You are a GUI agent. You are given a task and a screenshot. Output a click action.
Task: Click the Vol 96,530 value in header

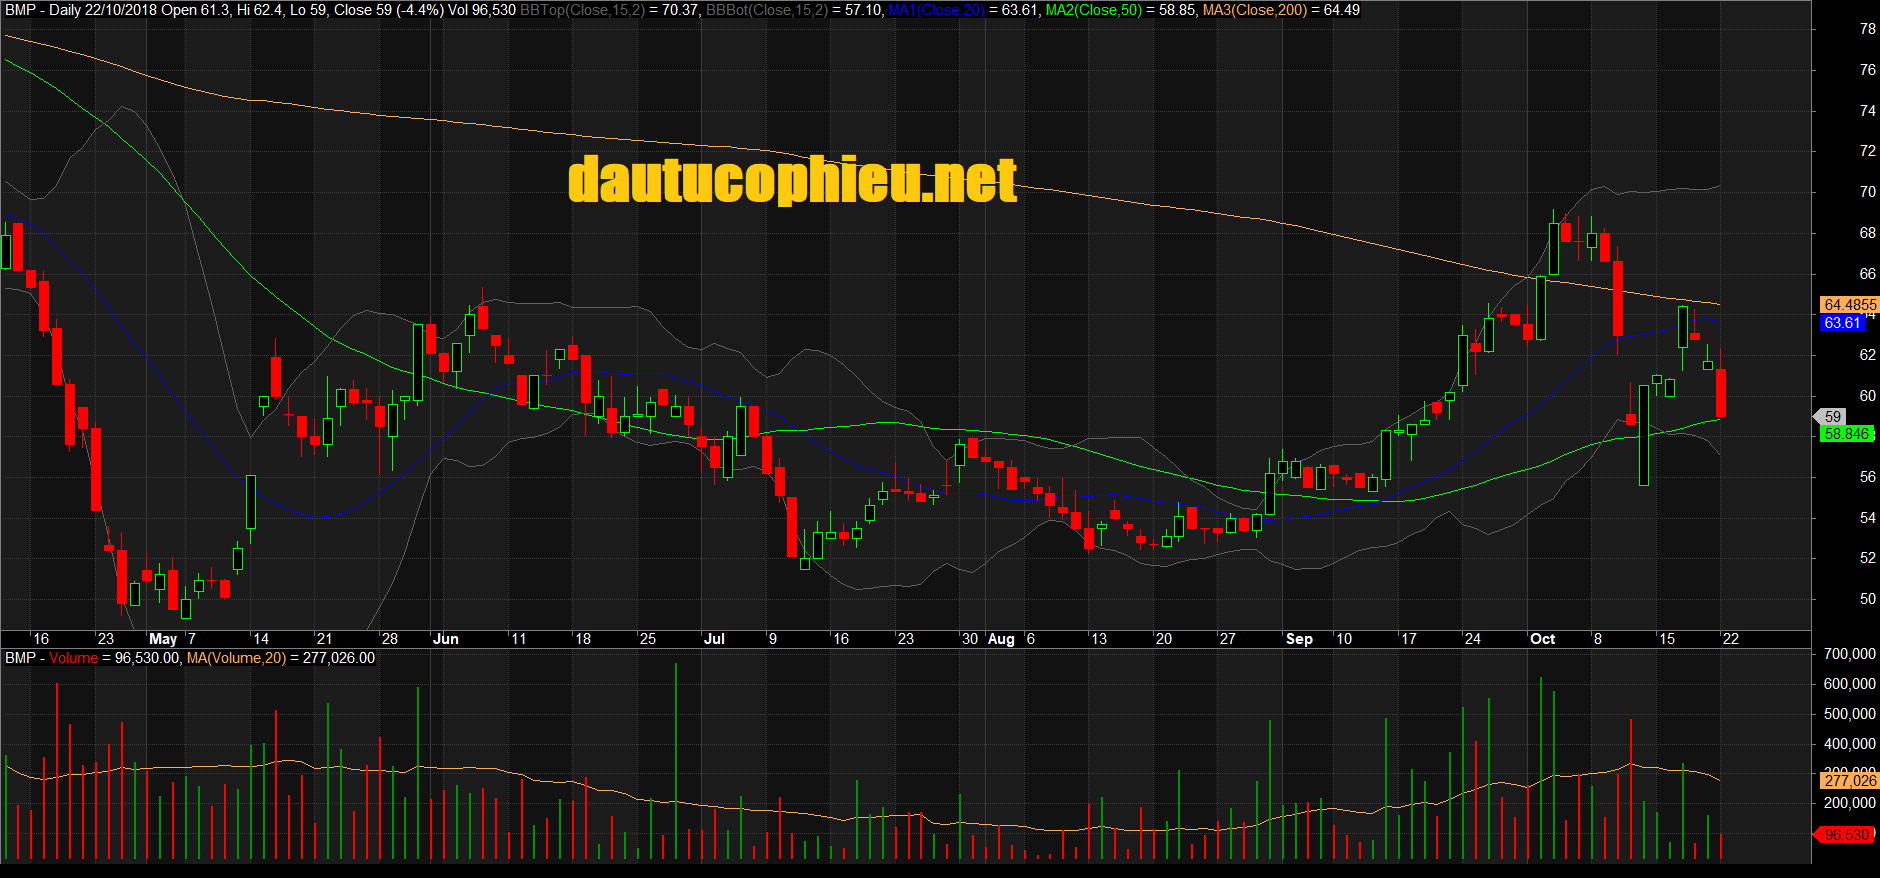tap(482, 10)
